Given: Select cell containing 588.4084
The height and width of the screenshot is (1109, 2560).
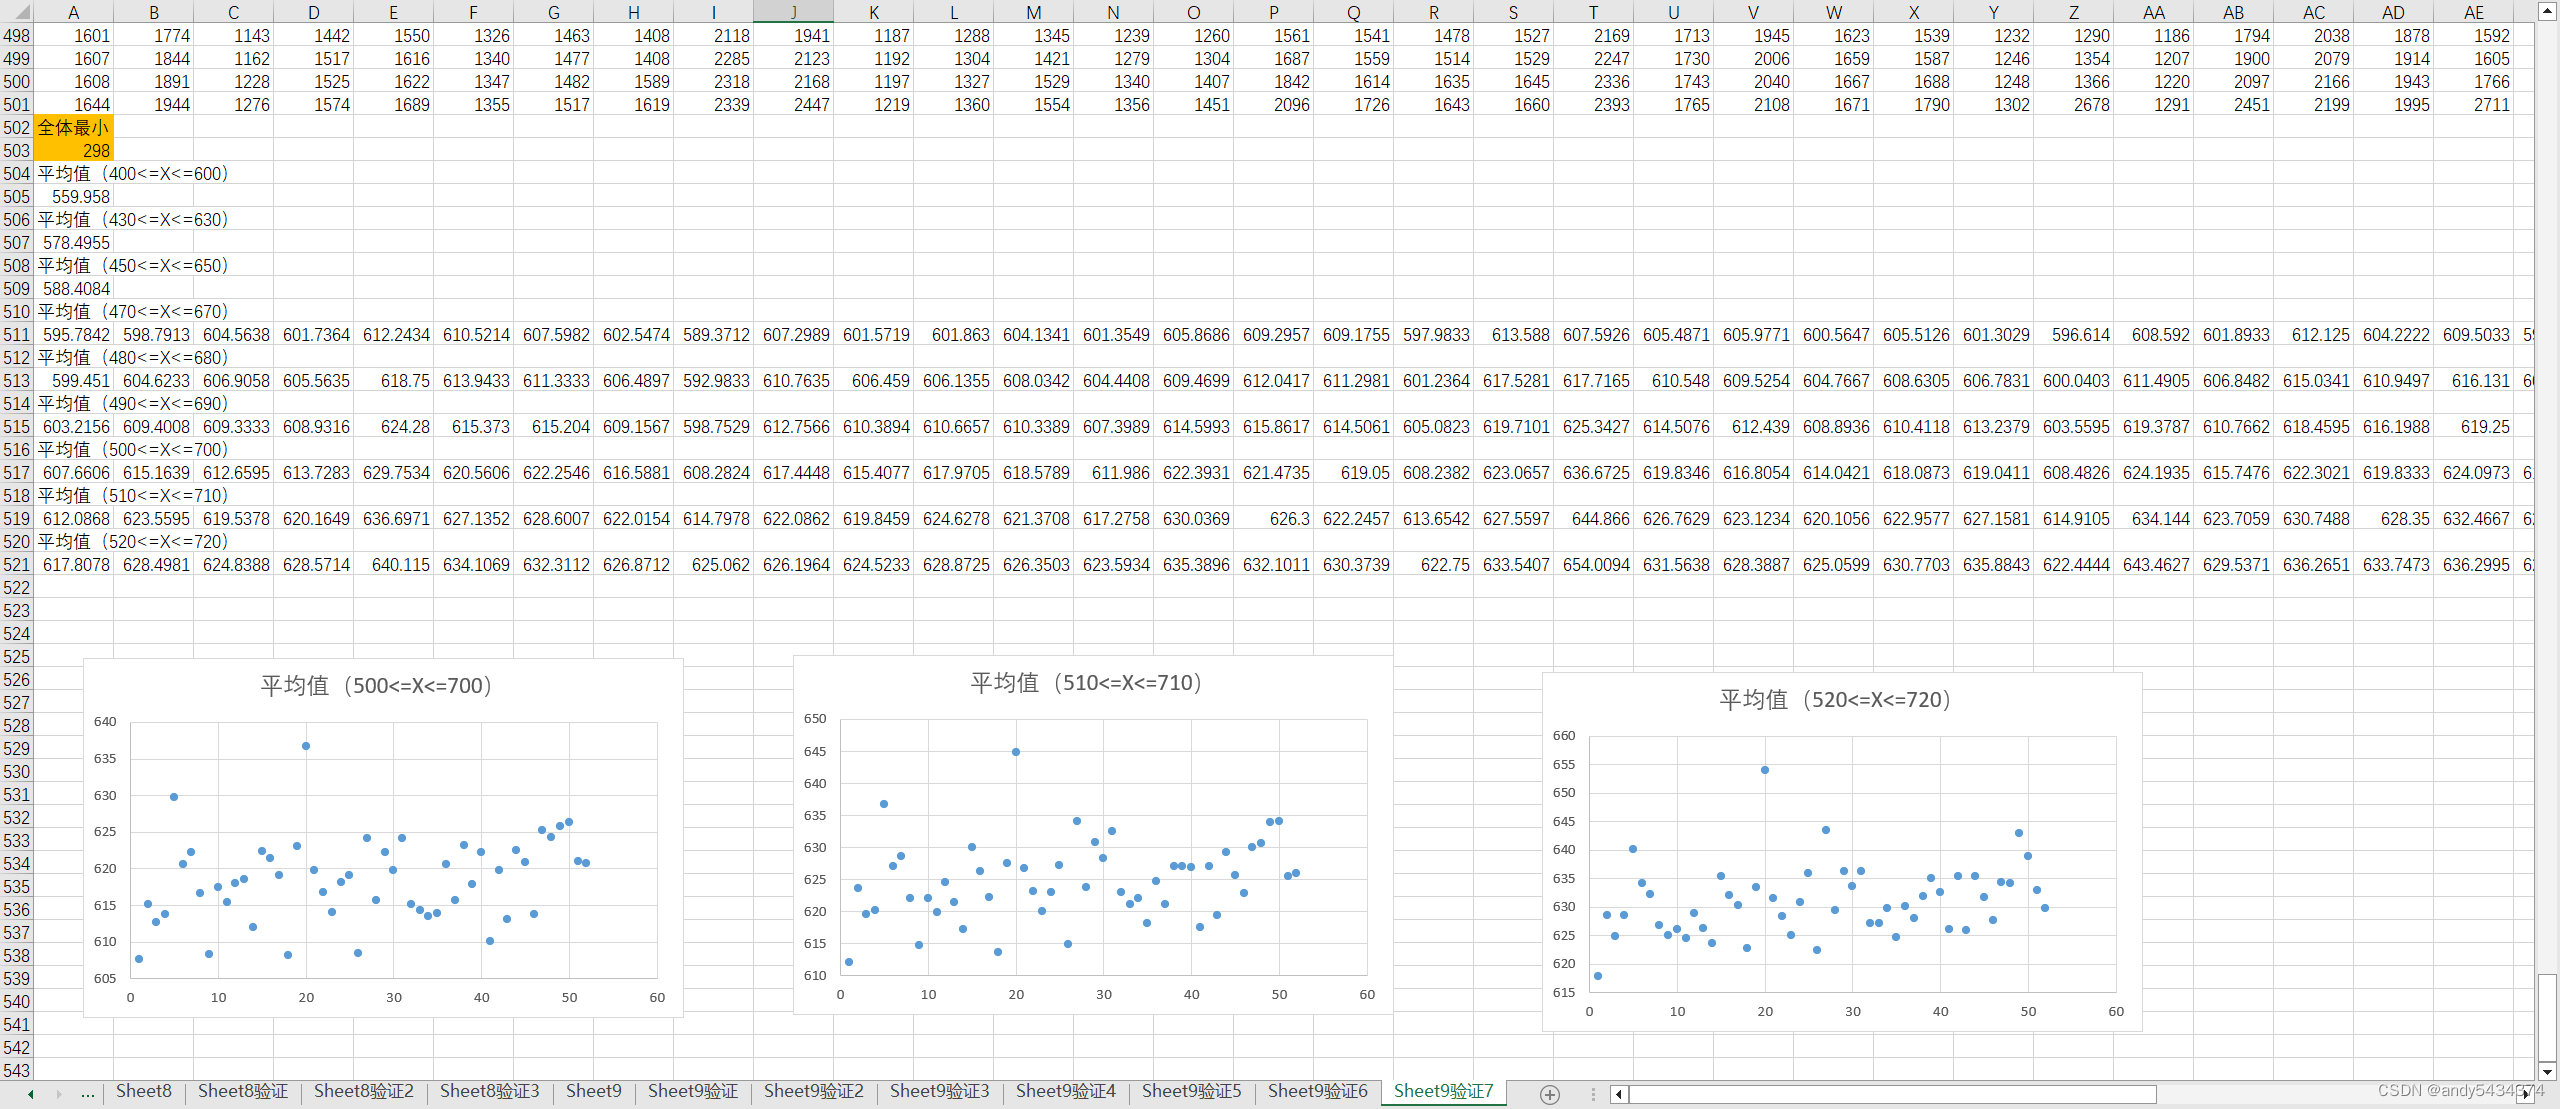Looking at the screenshot, I should (x=74, y=289).
